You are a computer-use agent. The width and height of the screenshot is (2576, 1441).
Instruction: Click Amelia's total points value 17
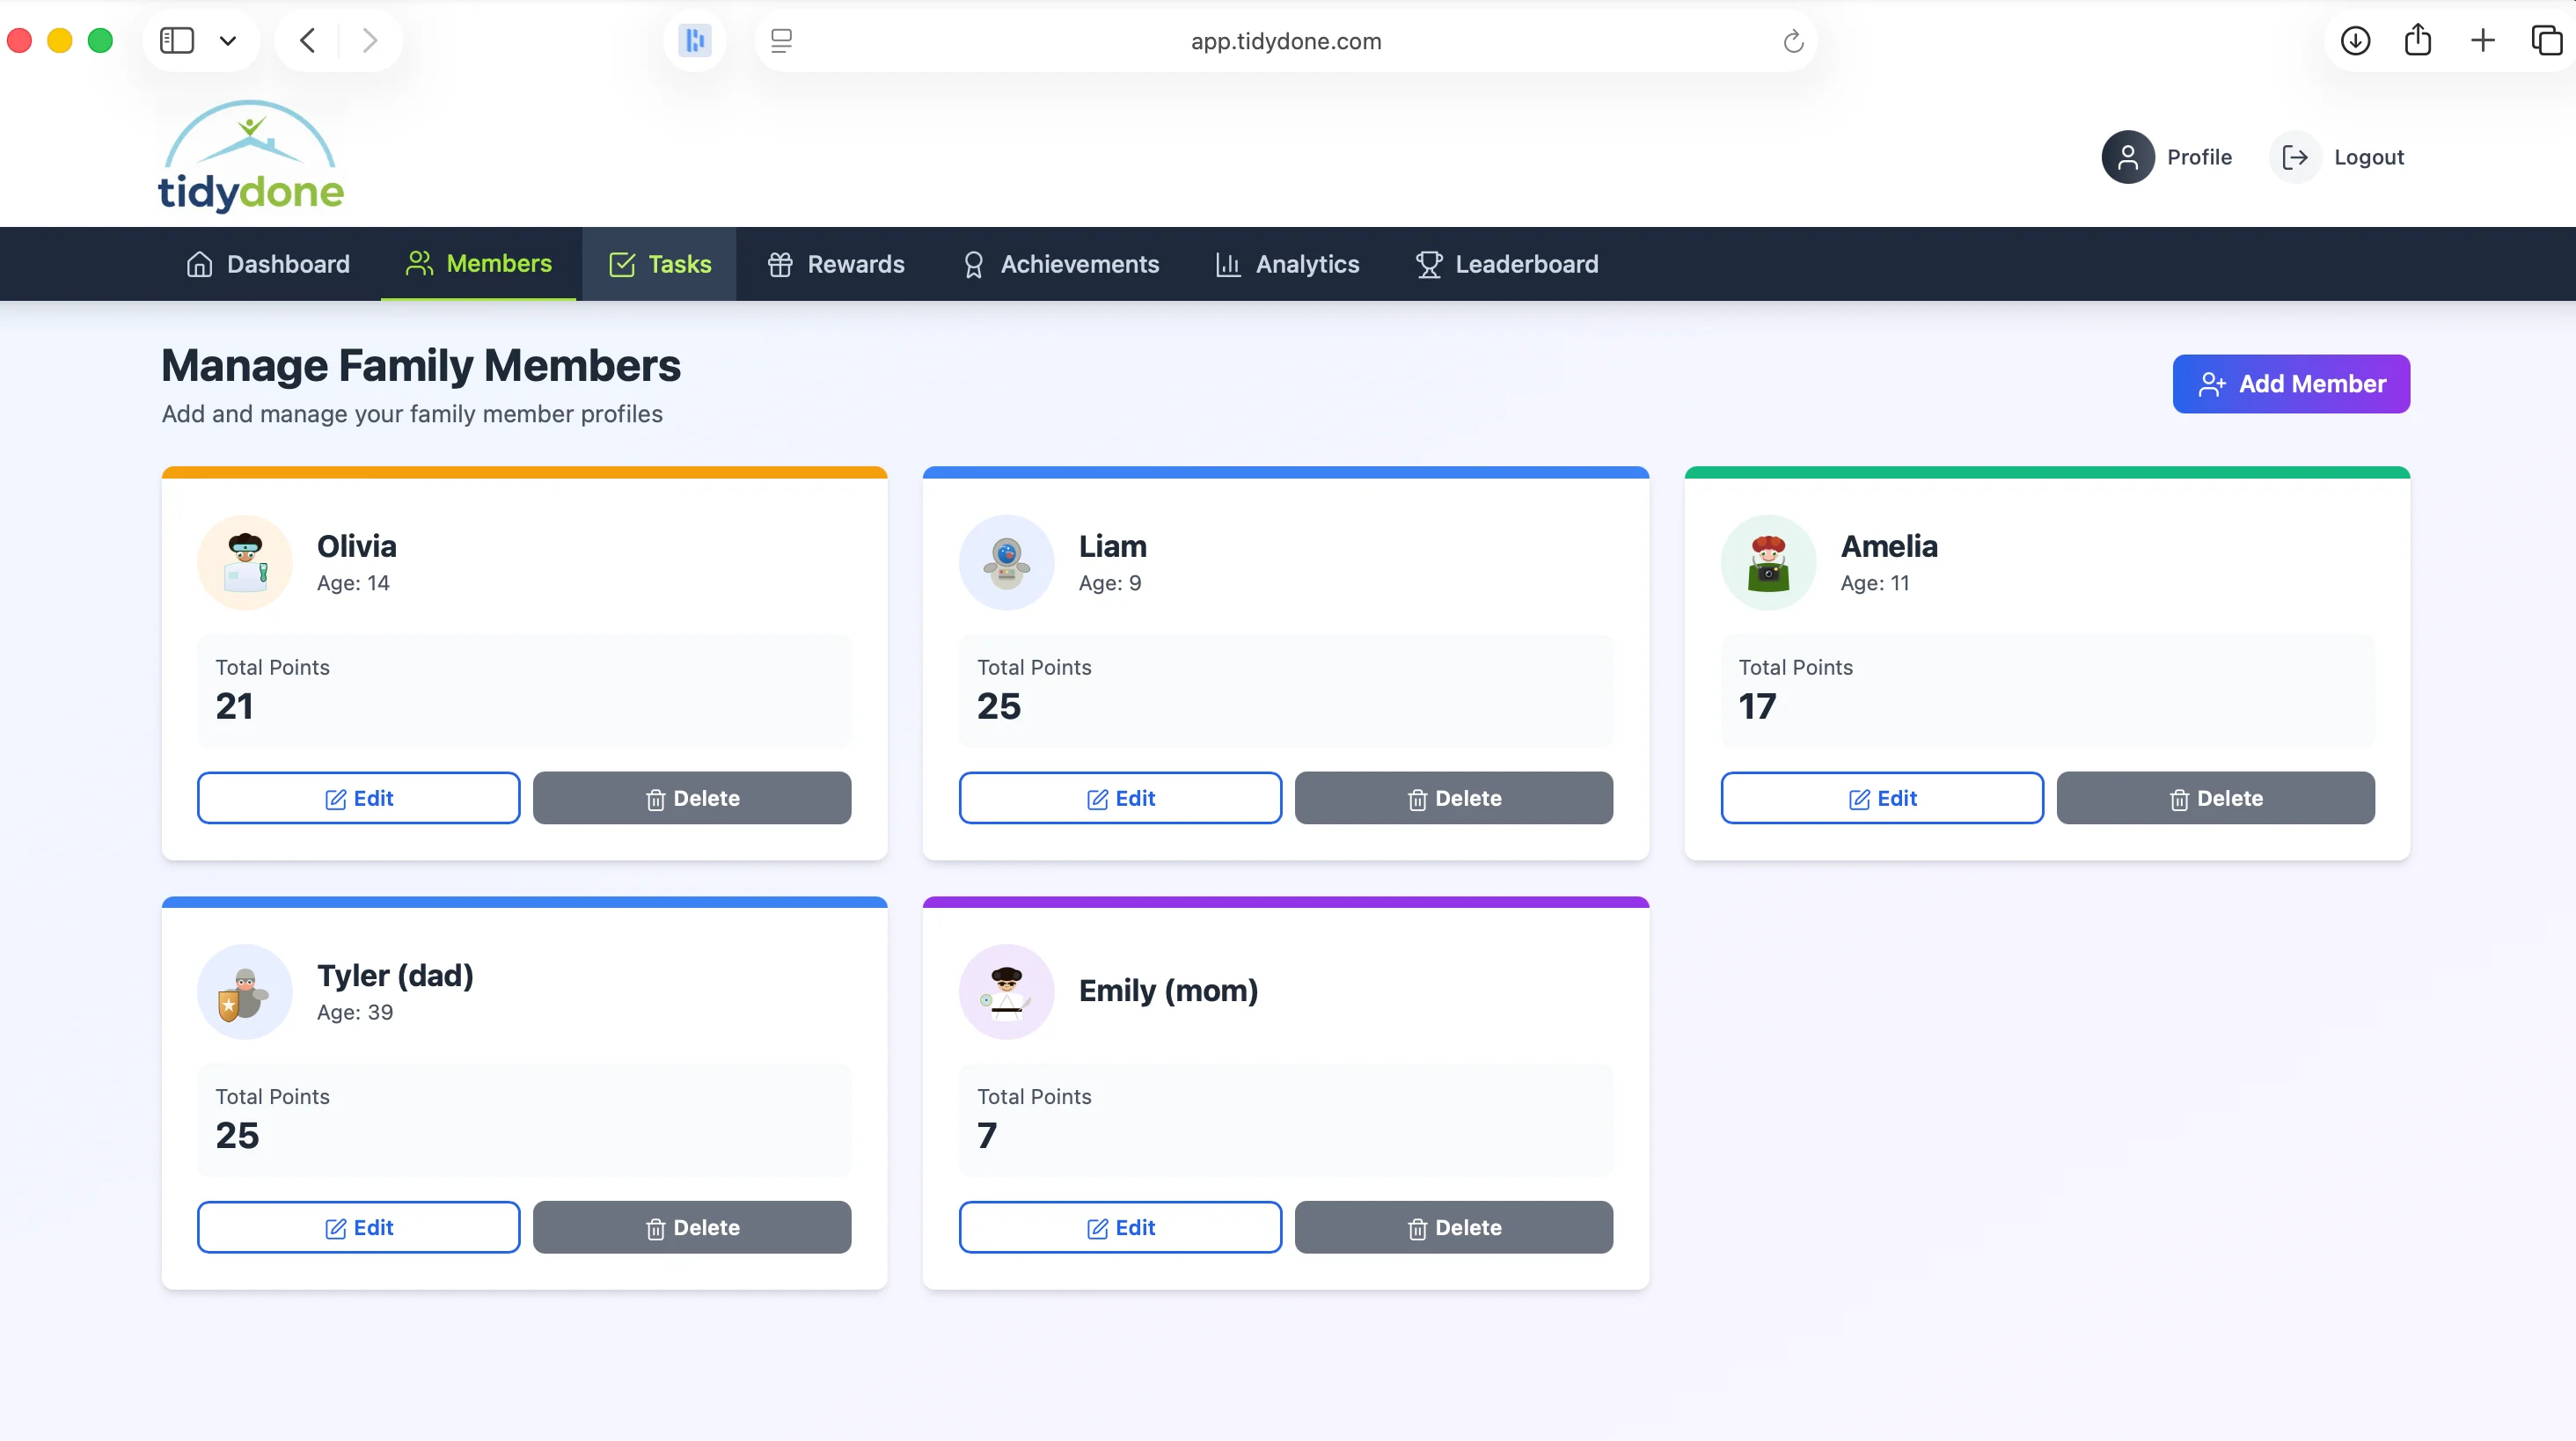(x=1757, y=706)
